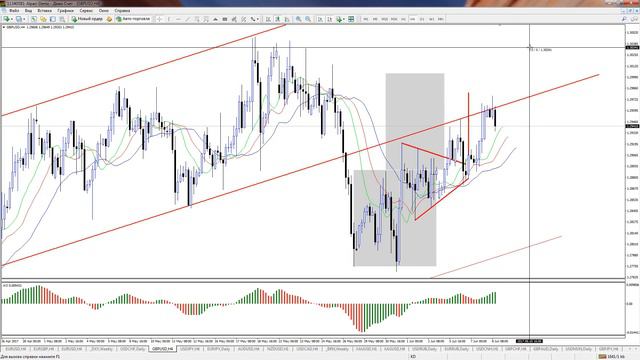640x360 pixels.
Task: Switch to the USDCAD,H4 chart tab
Action: (x=307, y=349)
